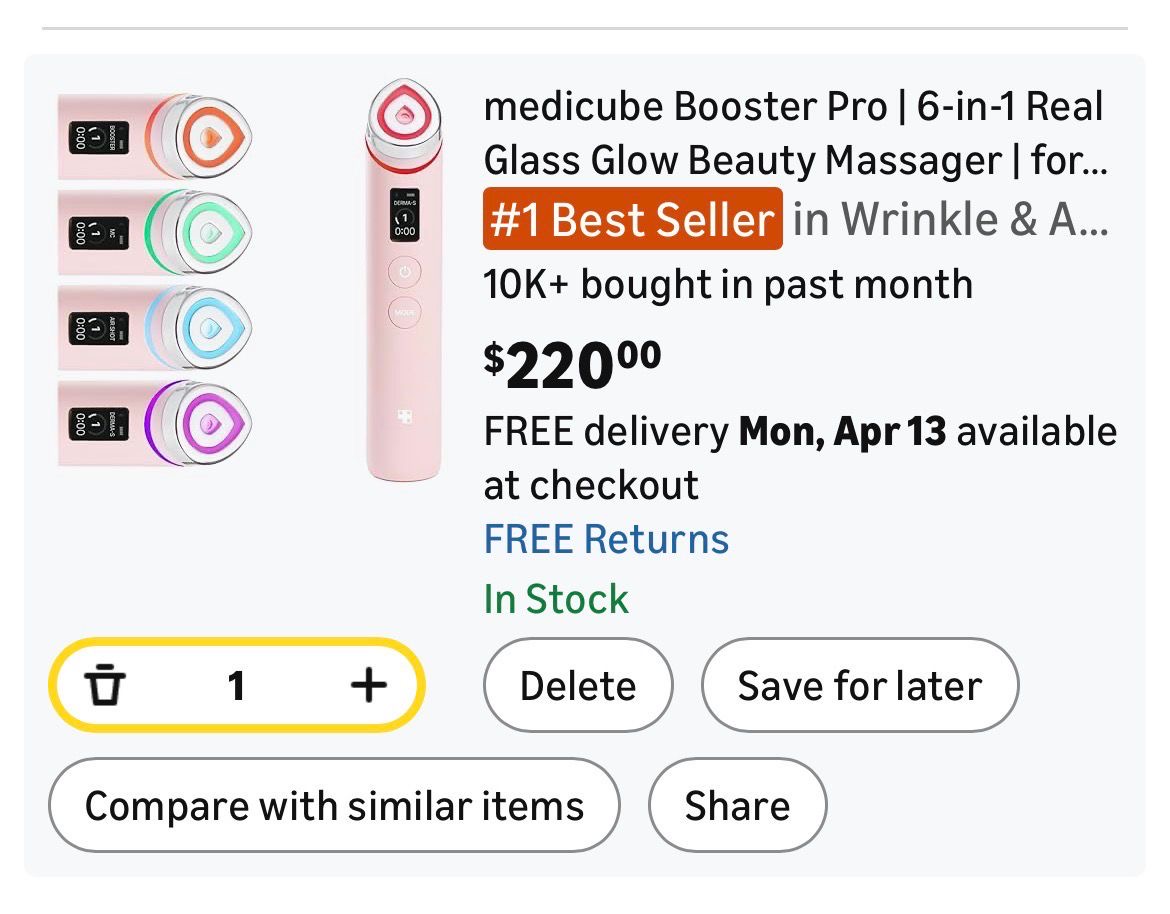This screenshot has height=914, width=1170.
Task: Select the orange-light device image
Action: 156,136
